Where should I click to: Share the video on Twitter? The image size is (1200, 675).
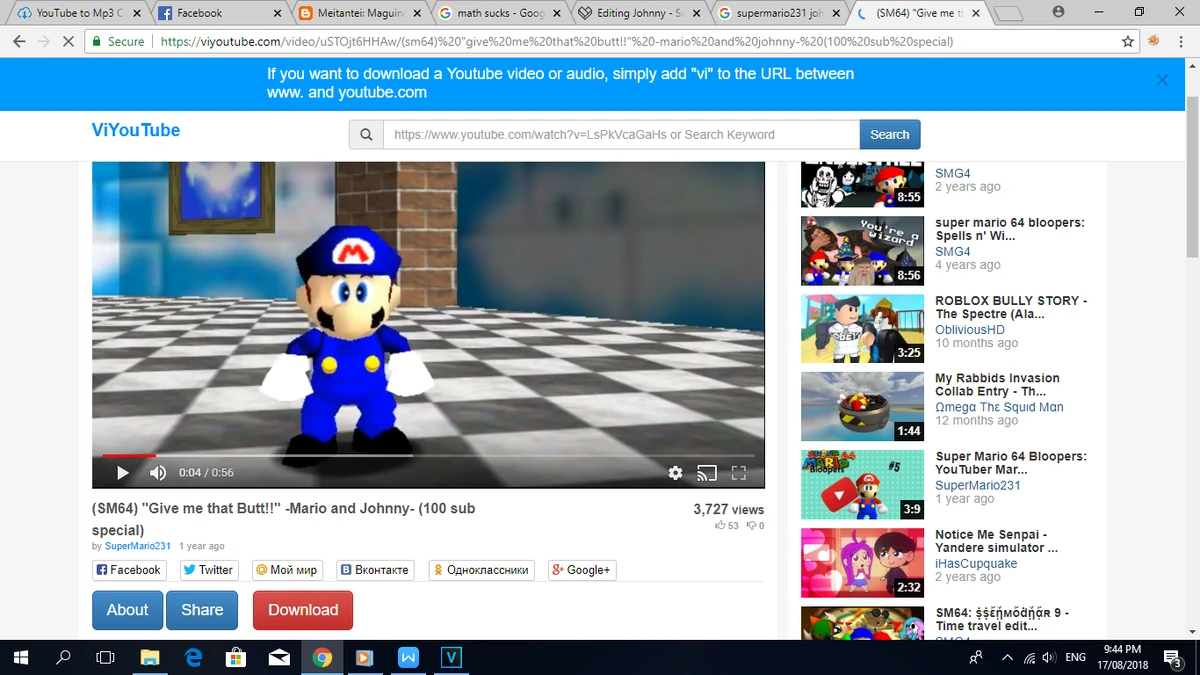(208, 569)
